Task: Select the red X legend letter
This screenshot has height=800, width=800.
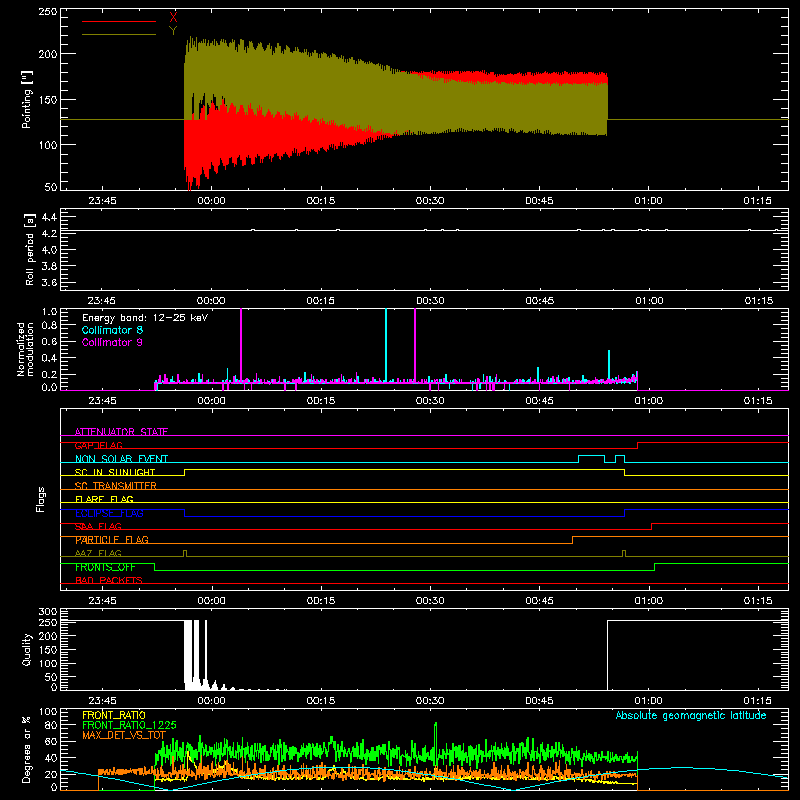Action: coord(173,18)
